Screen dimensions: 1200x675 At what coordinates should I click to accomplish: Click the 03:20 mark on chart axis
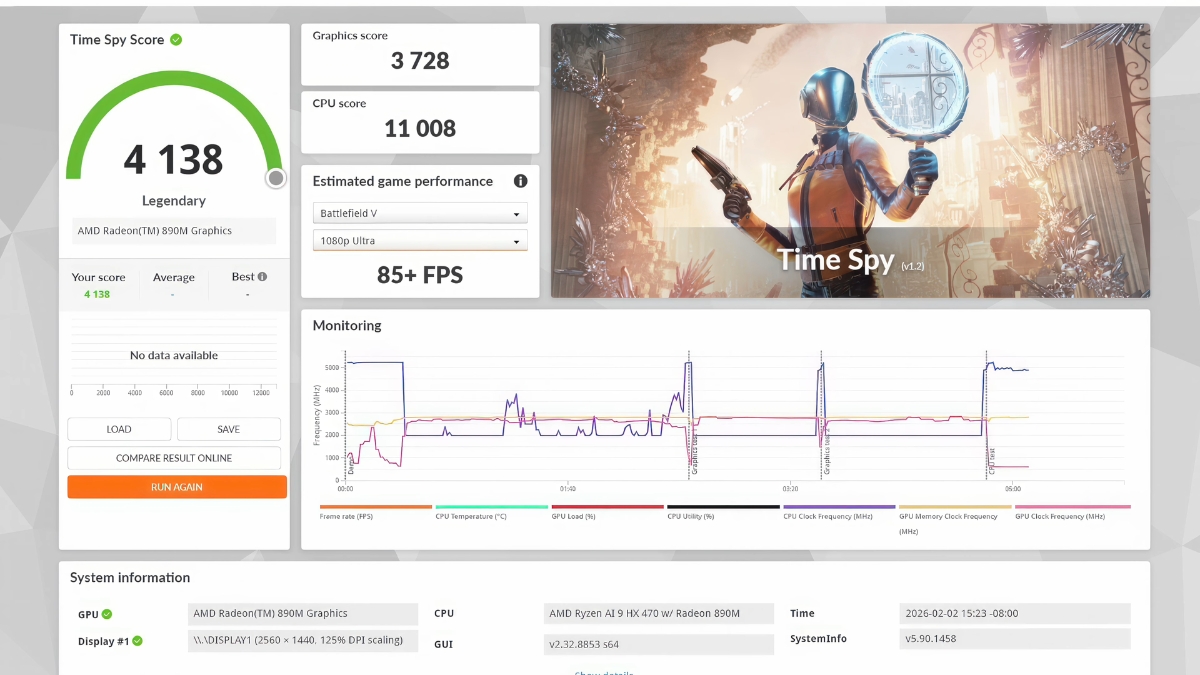790,489
